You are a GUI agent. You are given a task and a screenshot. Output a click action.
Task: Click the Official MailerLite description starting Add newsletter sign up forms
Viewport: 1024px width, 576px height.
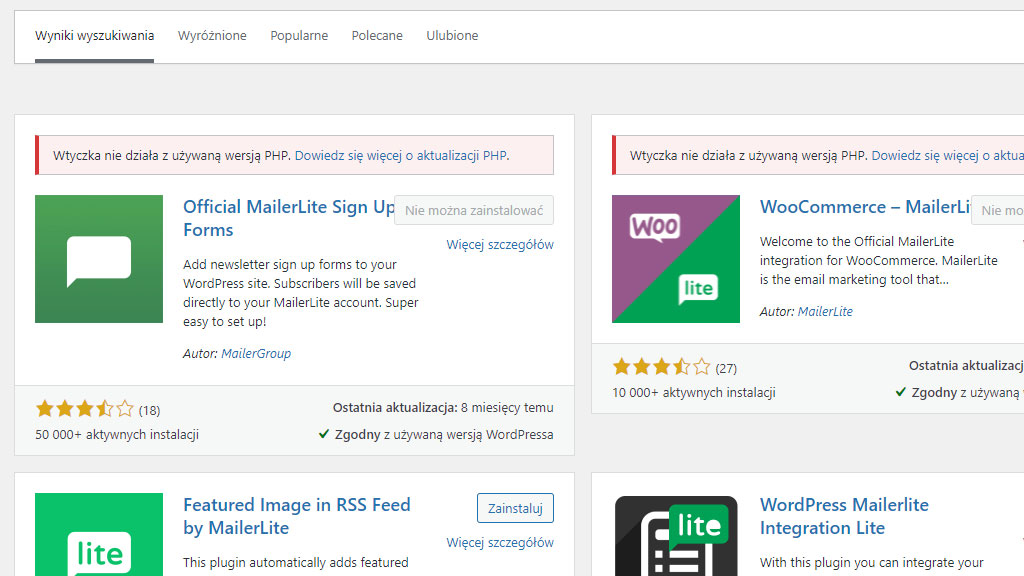click(x=300, y=293)
